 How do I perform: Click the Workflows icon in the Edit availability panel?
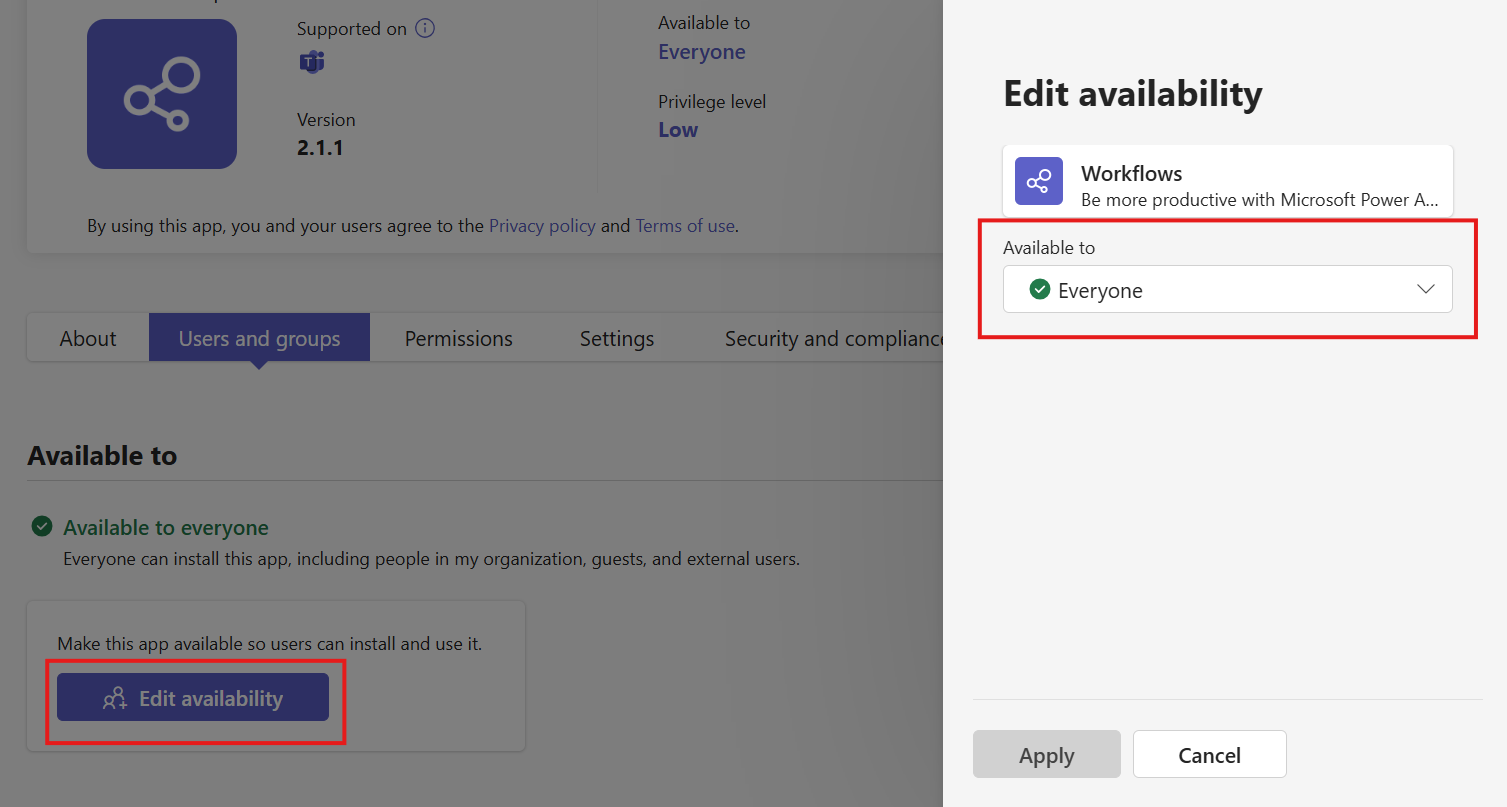coord(1038,181)
